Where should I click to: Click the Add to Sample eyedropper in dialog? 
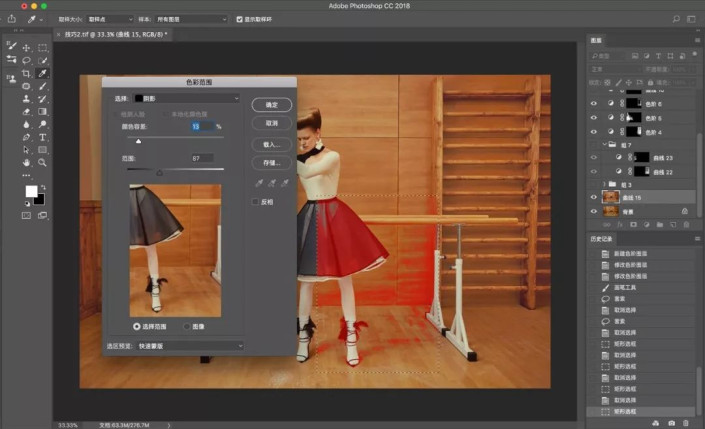(x=273, y=182)
